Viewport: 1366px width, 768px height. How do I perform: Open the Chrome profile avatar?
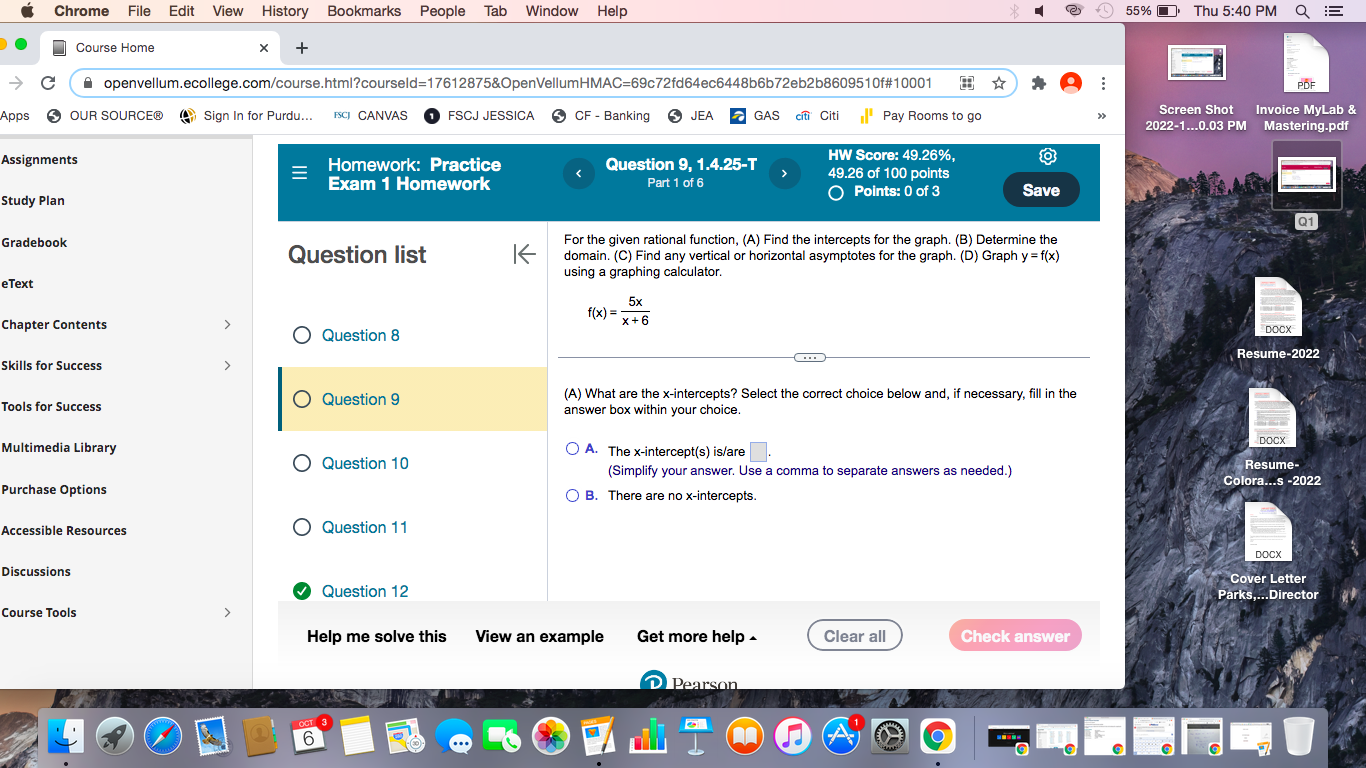[x=1071, y=83]
